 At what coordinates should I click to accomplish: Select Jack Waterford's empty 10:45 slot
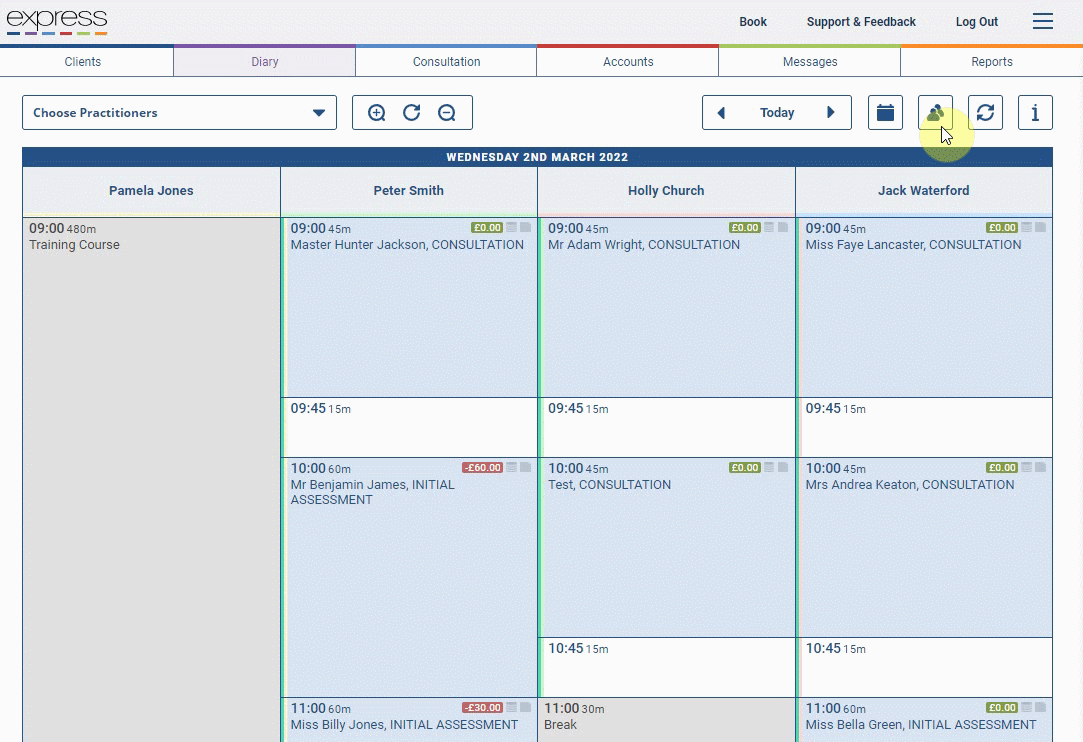[x=925, y=667]
